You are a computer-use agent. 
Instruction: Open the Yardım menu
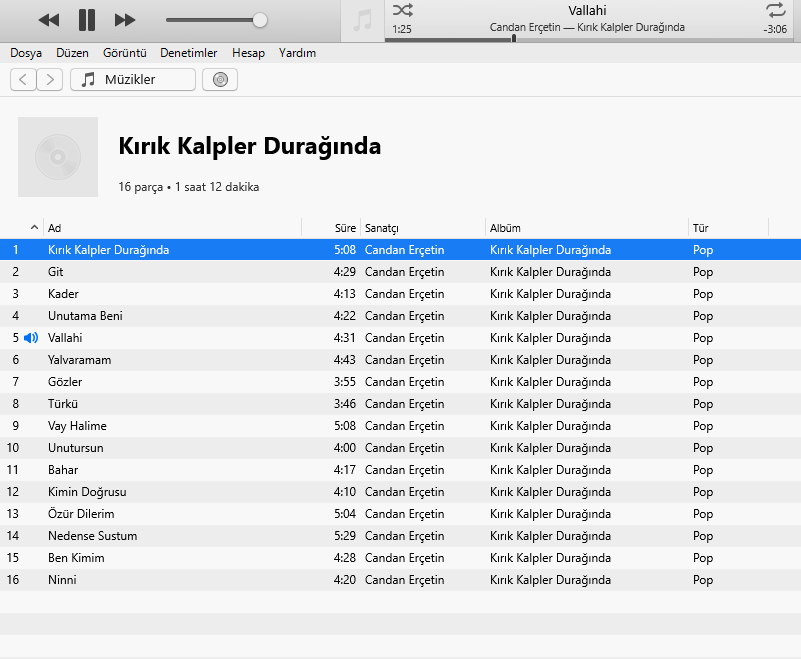[297, 53]
